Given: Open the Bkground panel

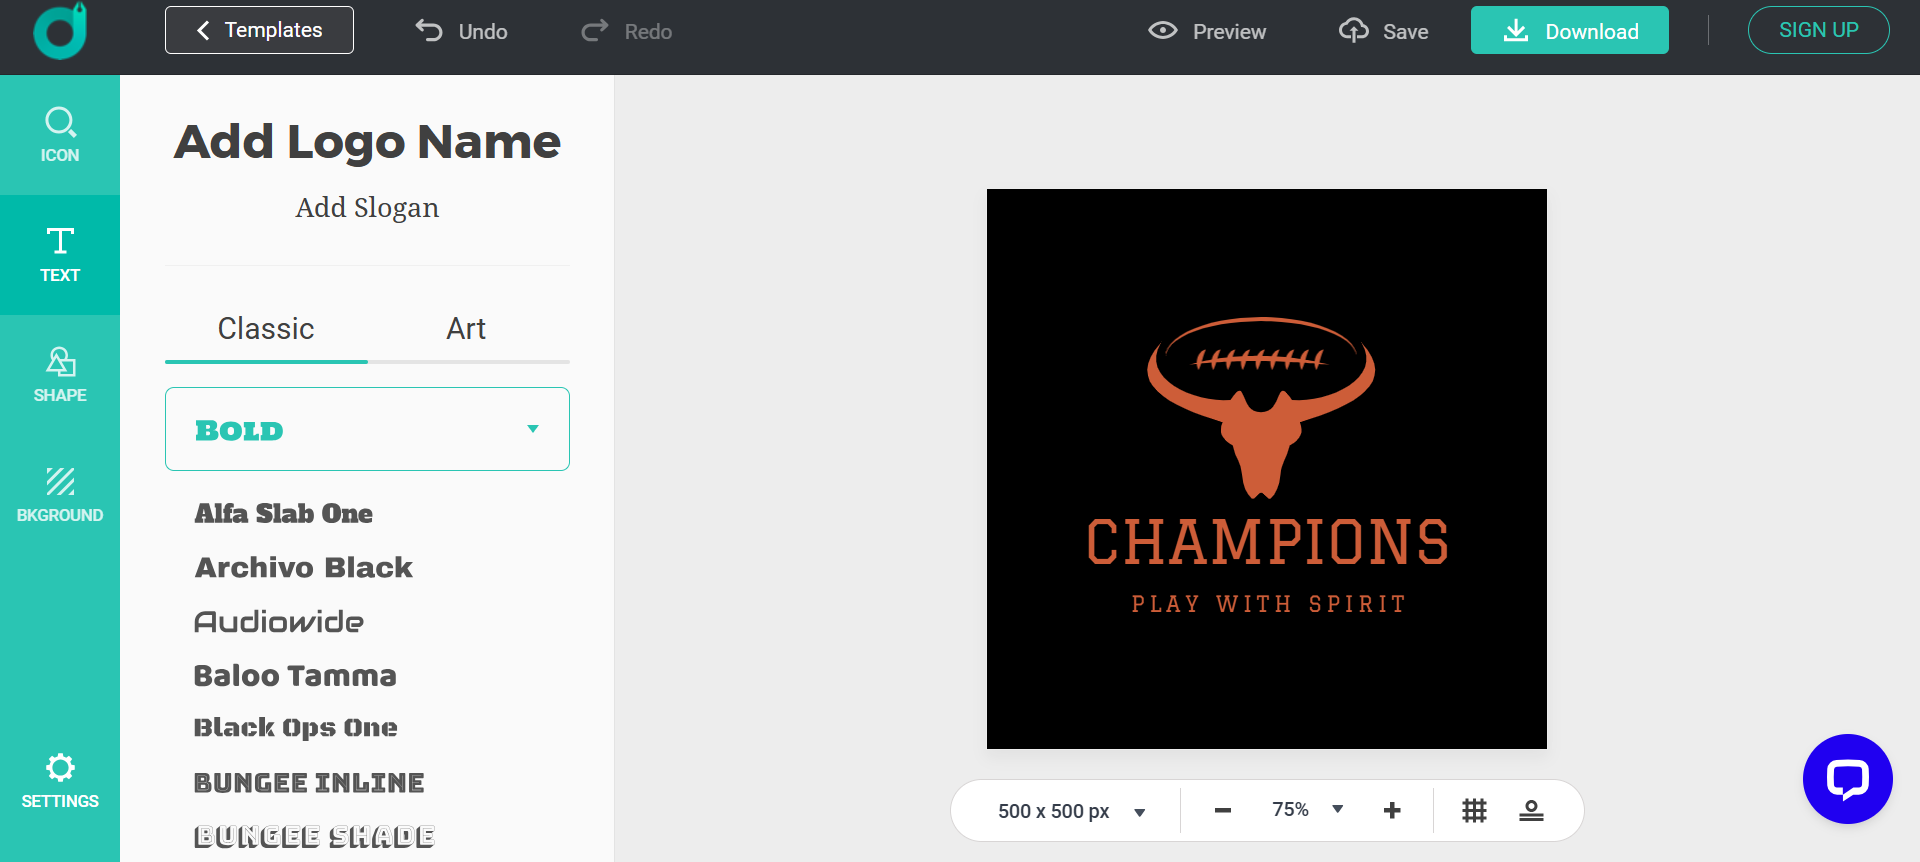Looking at the screenshot, I should 60,495.
